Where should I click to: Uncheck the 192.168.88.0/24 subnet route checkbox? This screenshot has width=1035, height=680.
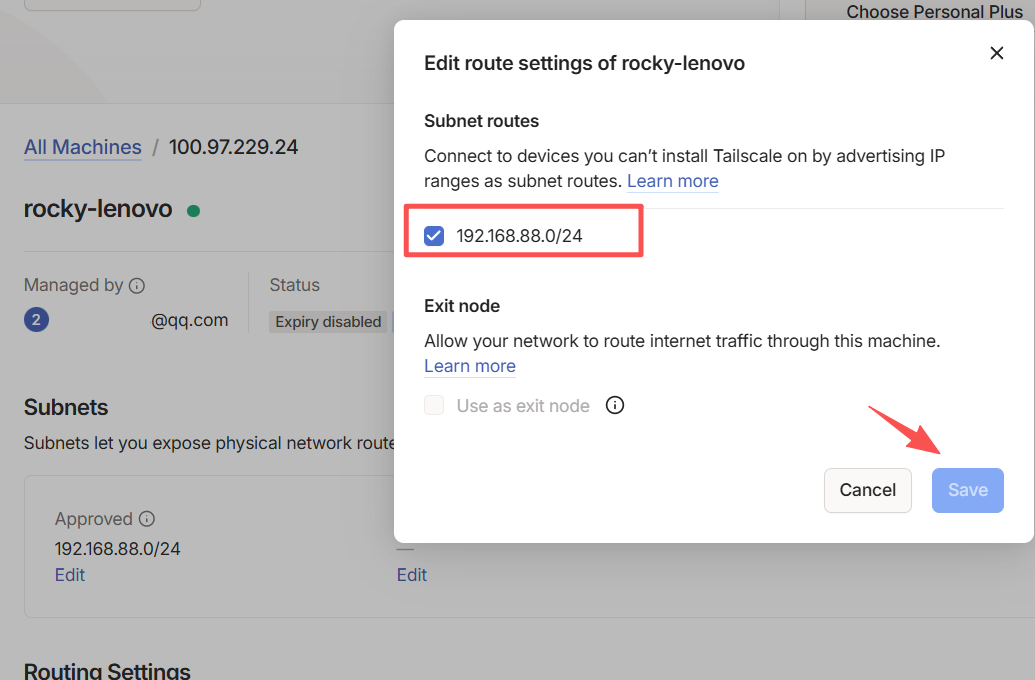coord(434,236)
